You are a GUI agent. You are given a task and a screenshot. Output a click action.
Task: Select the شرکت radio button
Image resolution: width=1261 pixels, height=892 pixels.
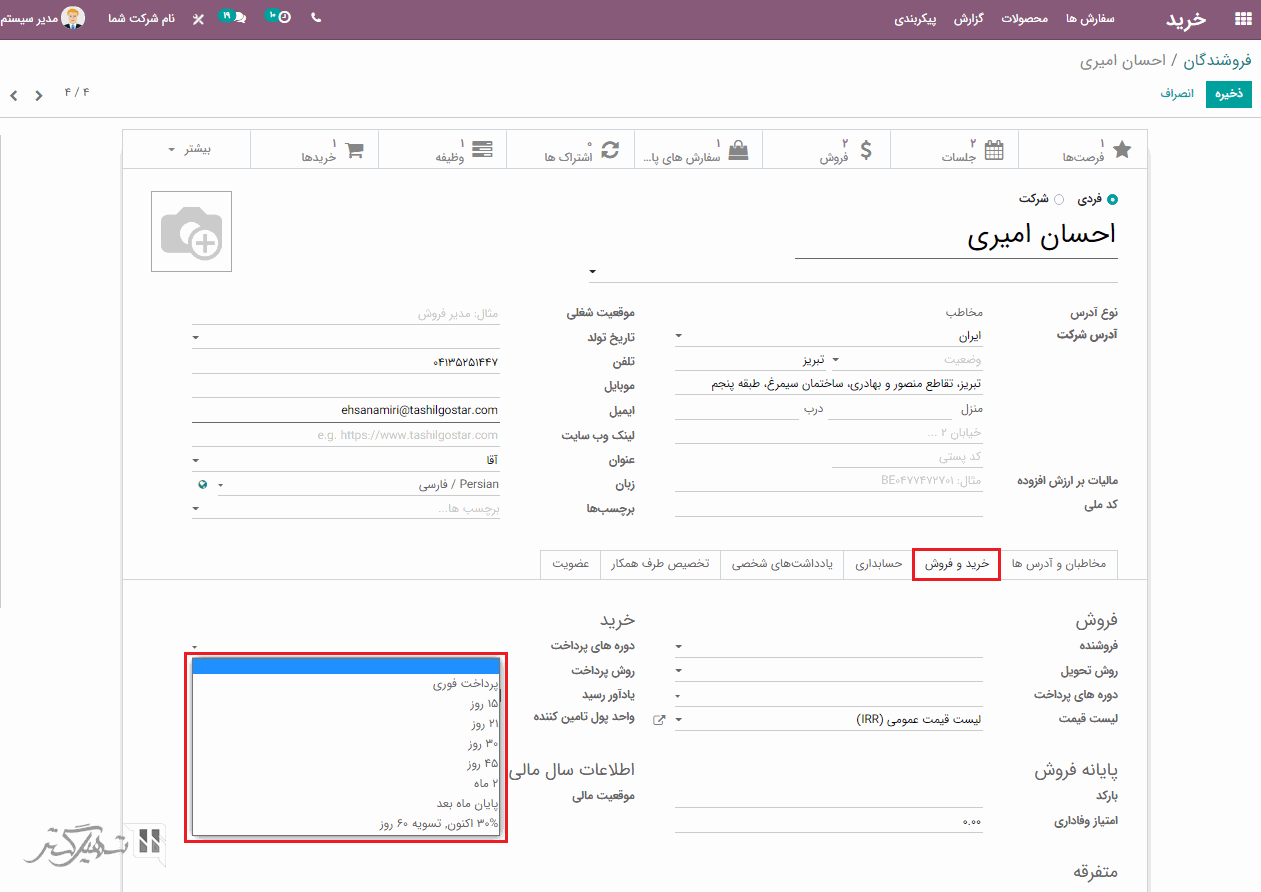click(1059, 200)
